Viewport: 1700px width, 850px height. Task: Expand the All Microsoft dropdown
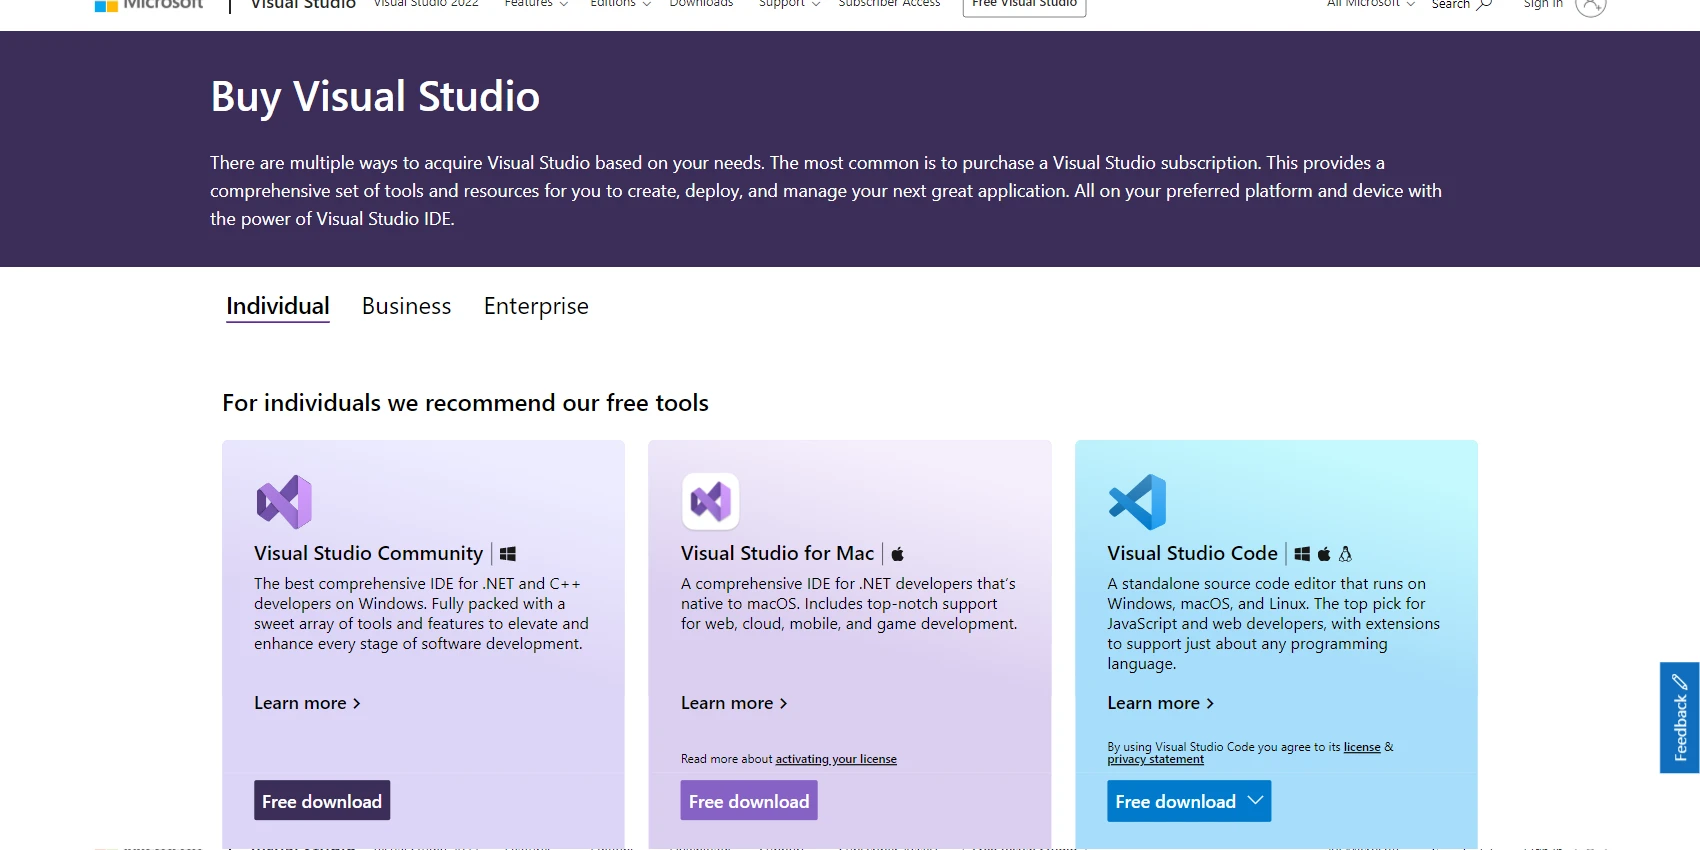[x=1371, y=4]
